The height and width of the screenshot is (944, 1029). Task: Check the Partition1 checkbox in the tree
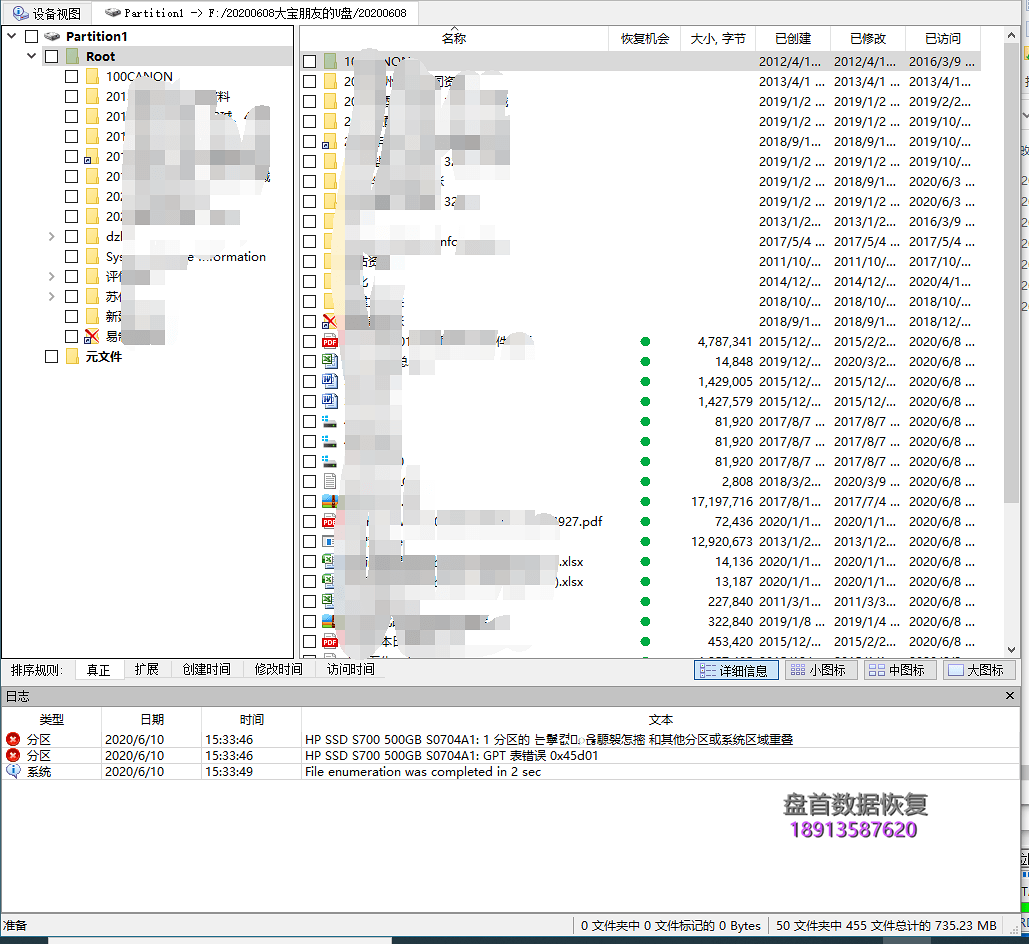(31, 36)
